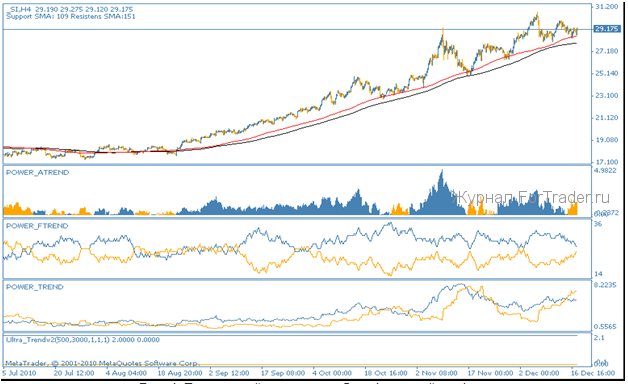The width and height of the screenshot is (628, 384).
Task: Click the 25.140 price axis value
Action: pyautogui.click(x=607, y=73)
